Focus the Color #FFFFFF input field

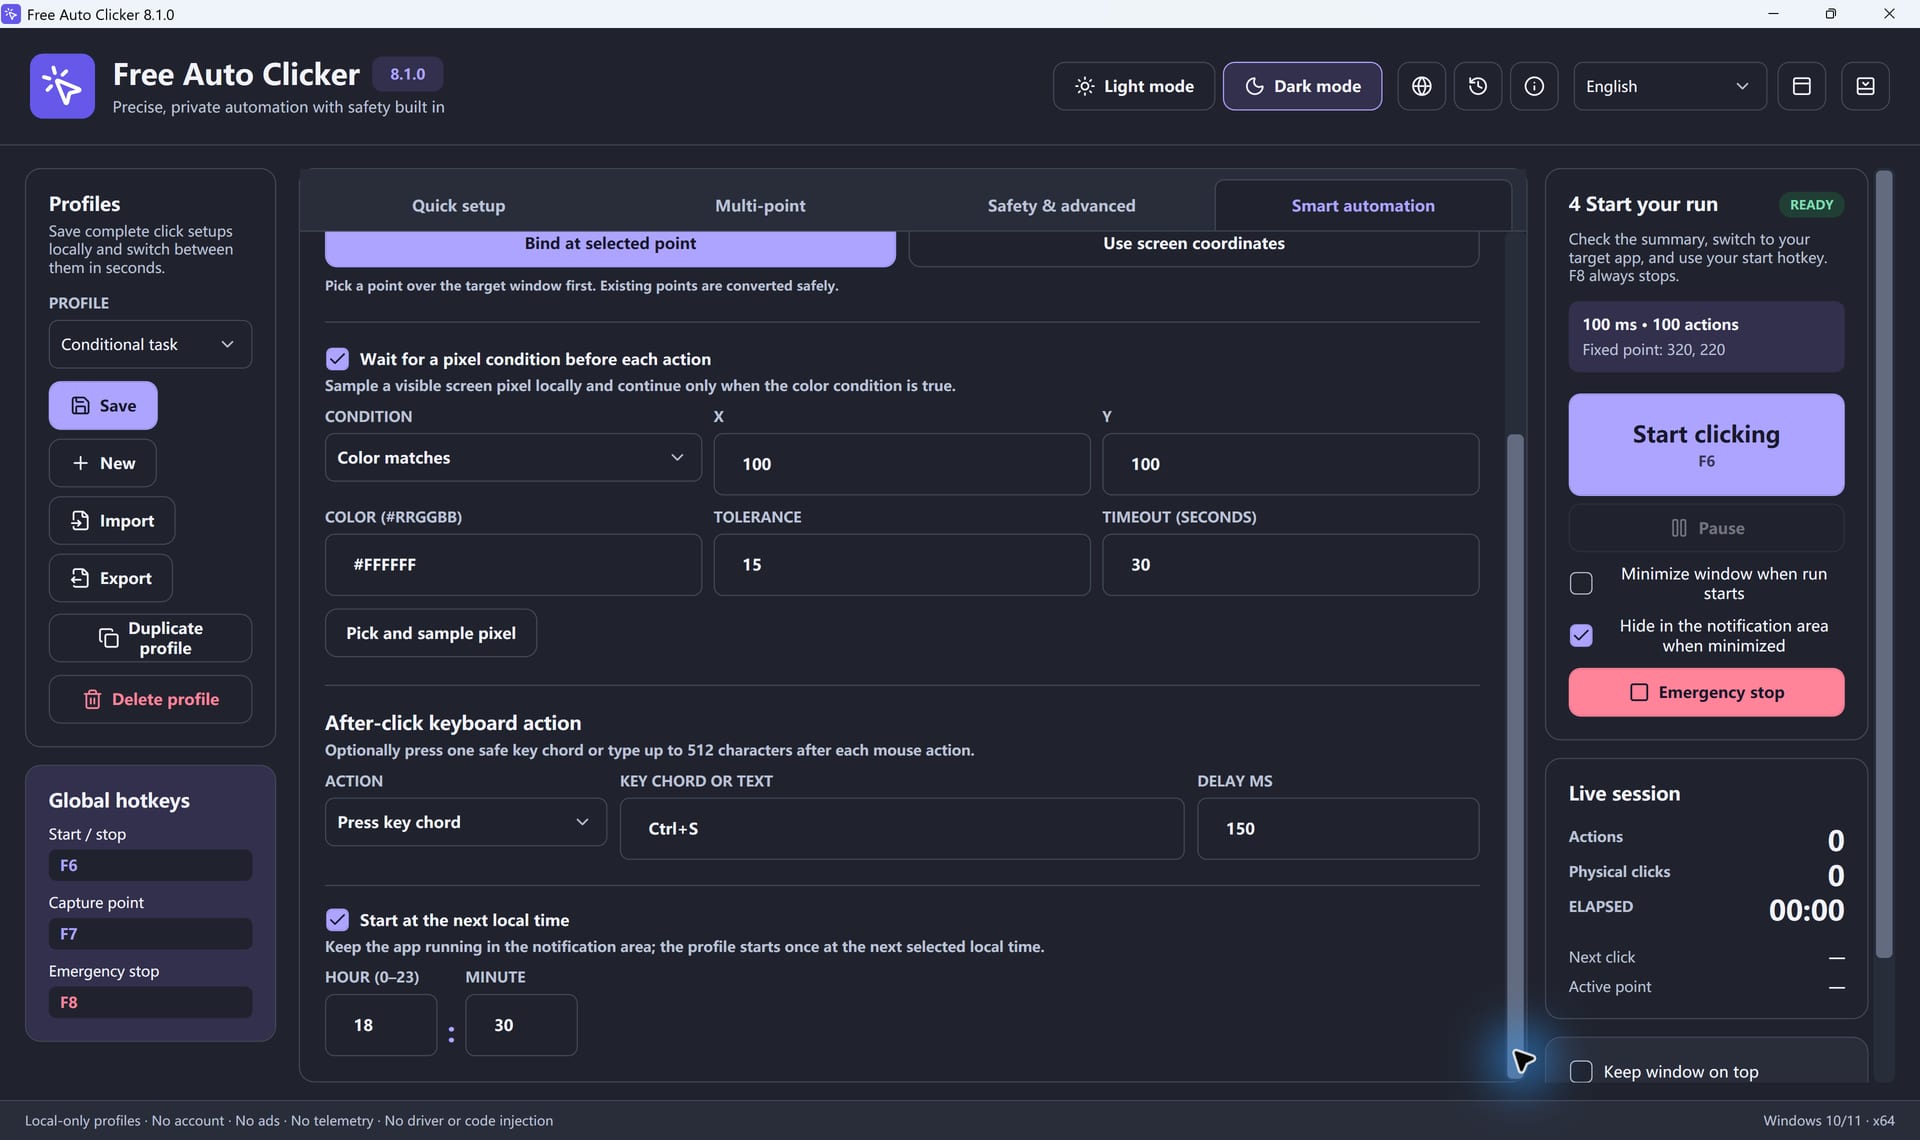click(x=513, y=565)
